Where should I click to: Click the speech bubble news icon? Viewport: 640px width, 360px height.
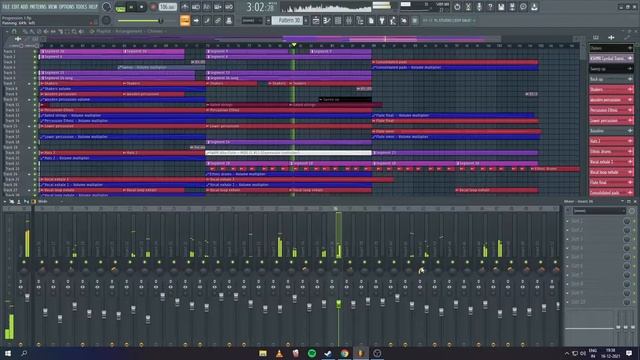pyautogui.click(x=523, y=7)
